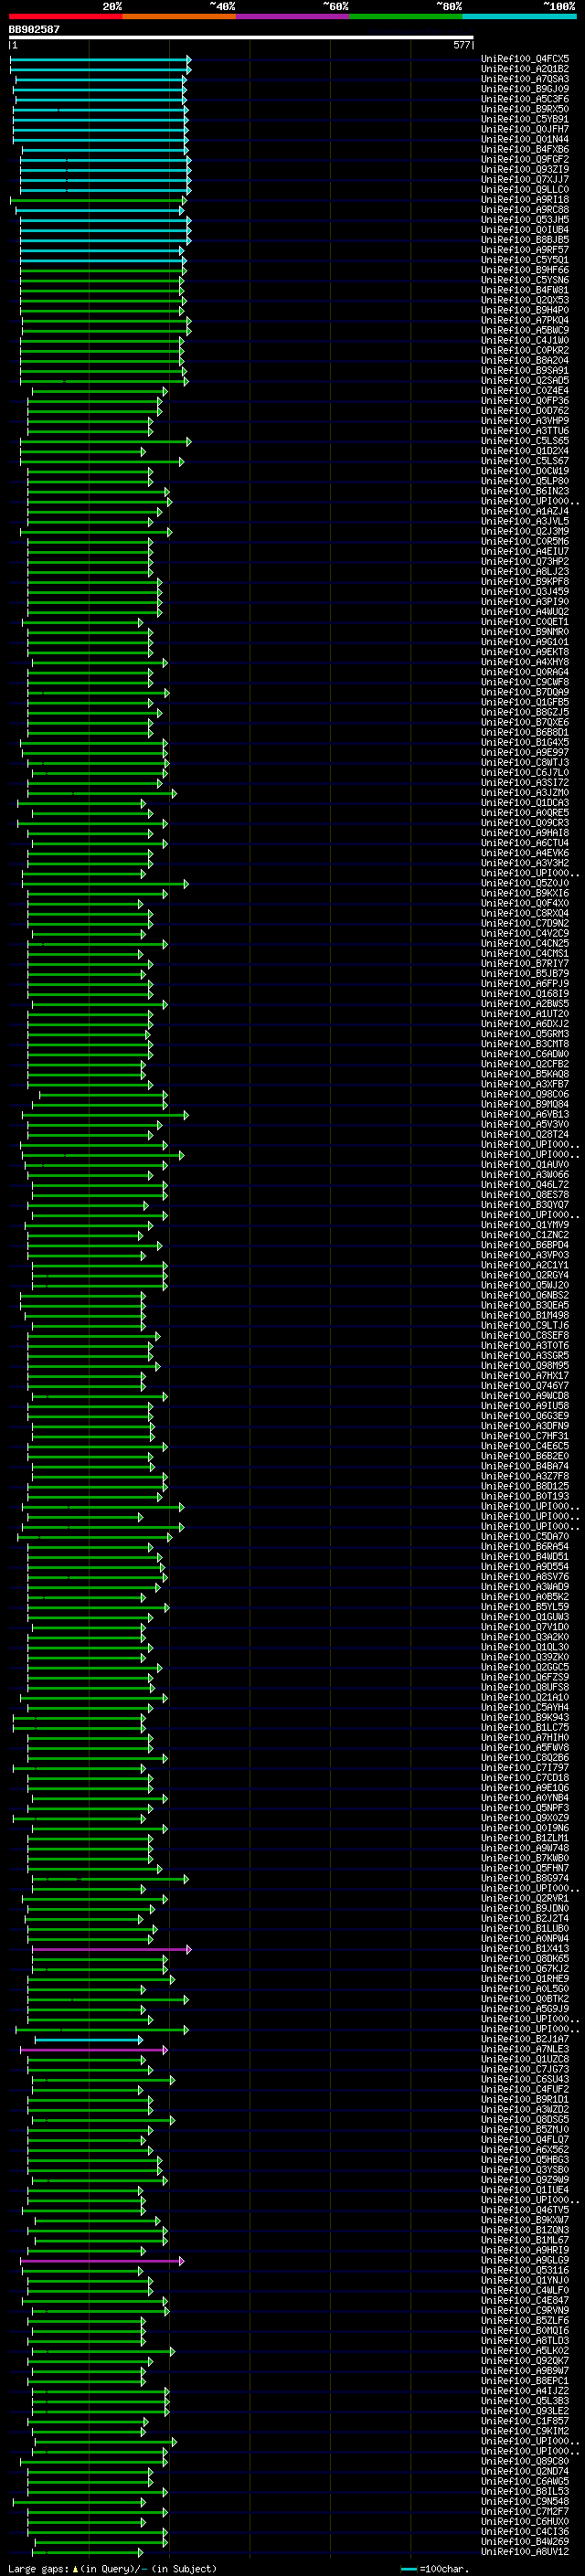Click the UniRef100_A7NLE3 label
585x2576 pixels.
coord(525,2050)
